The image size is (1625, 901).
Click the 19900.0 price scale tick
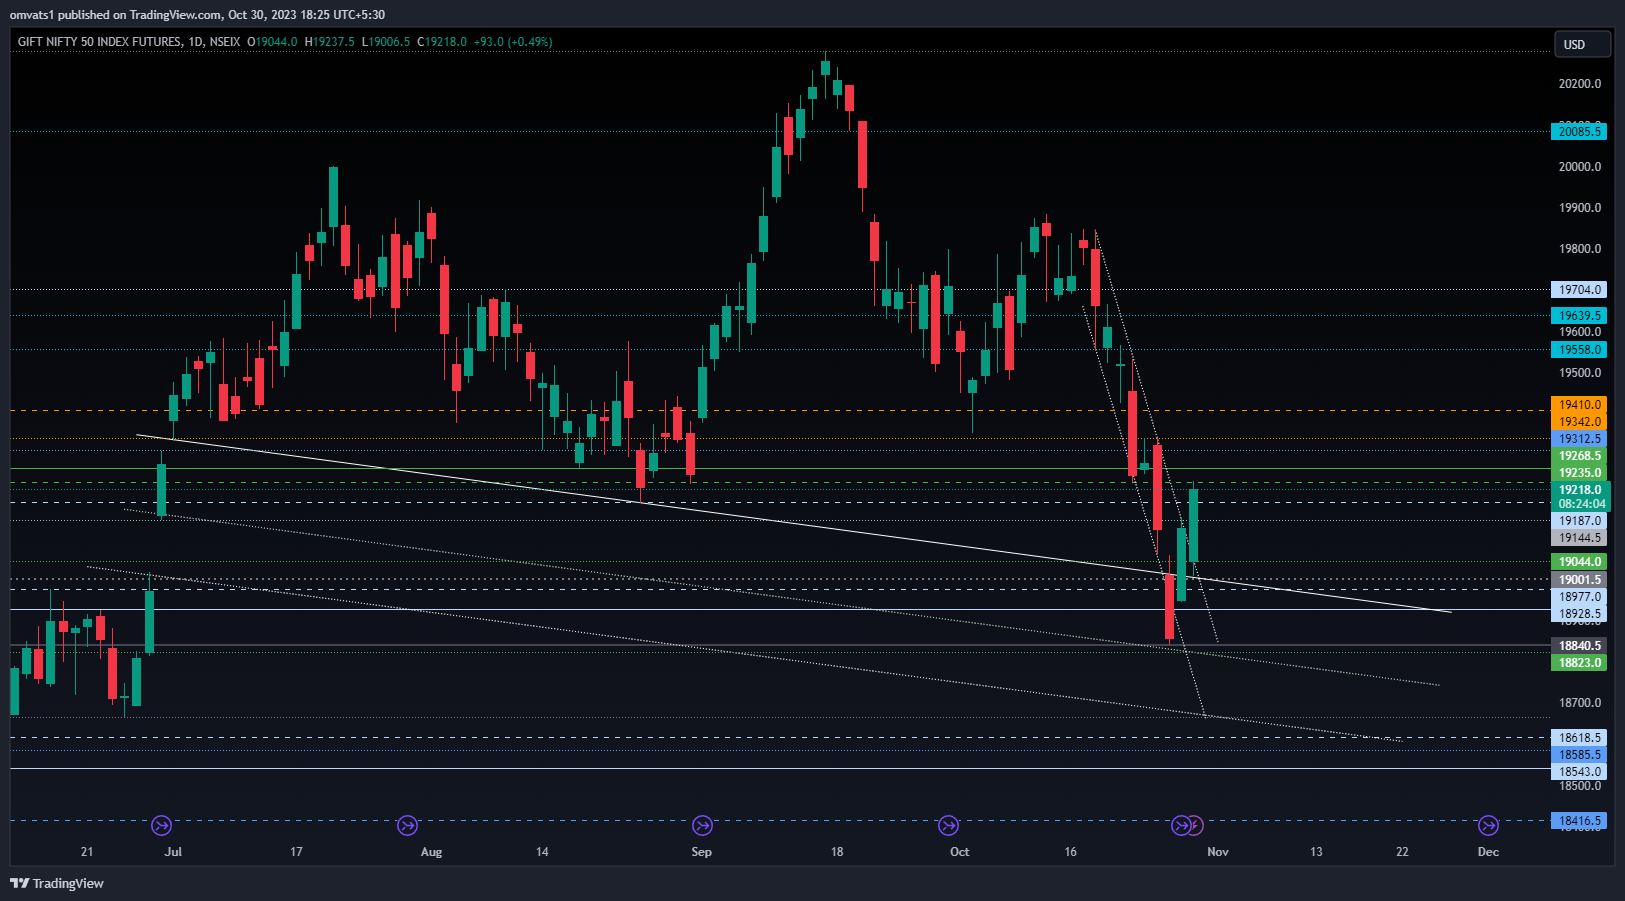[x=1580, y=208]
